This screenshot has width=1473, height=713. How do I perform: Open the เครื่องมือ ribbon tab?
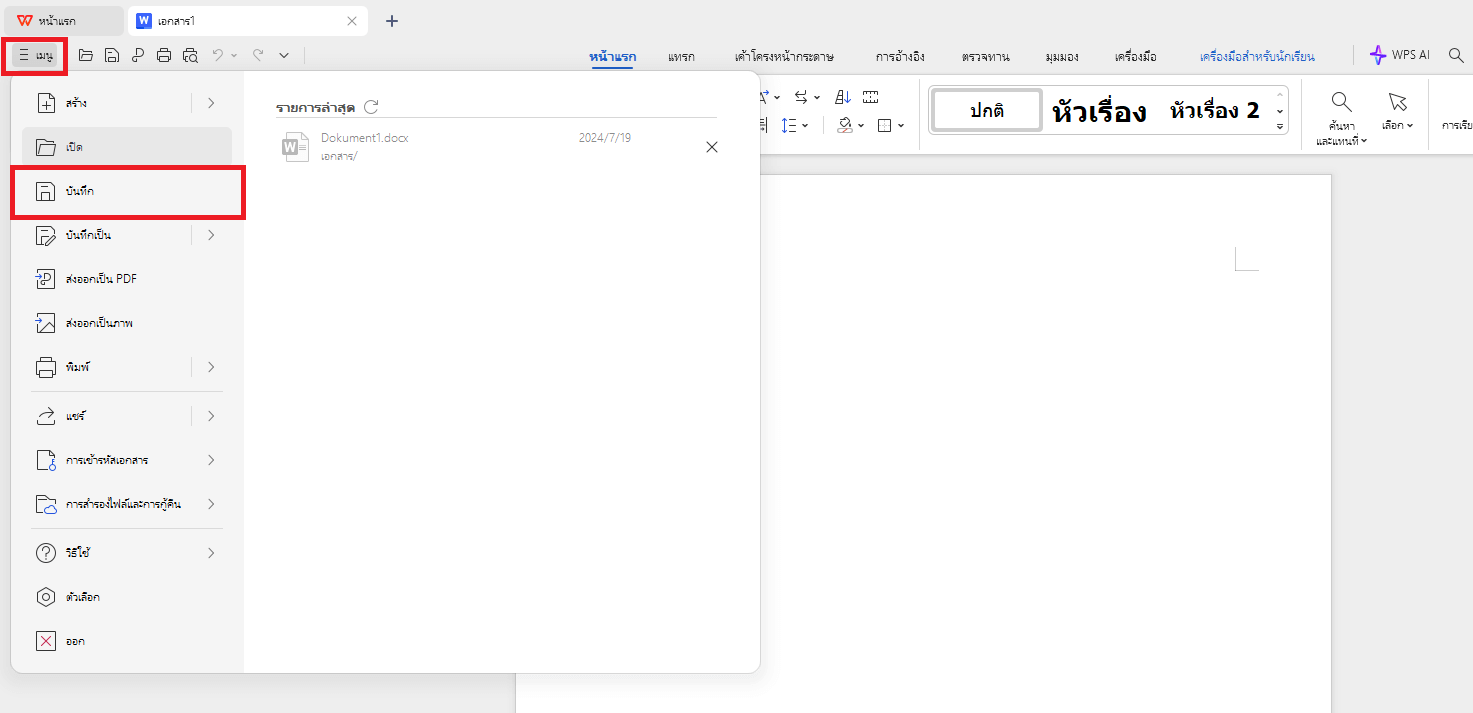[1136, 57]
